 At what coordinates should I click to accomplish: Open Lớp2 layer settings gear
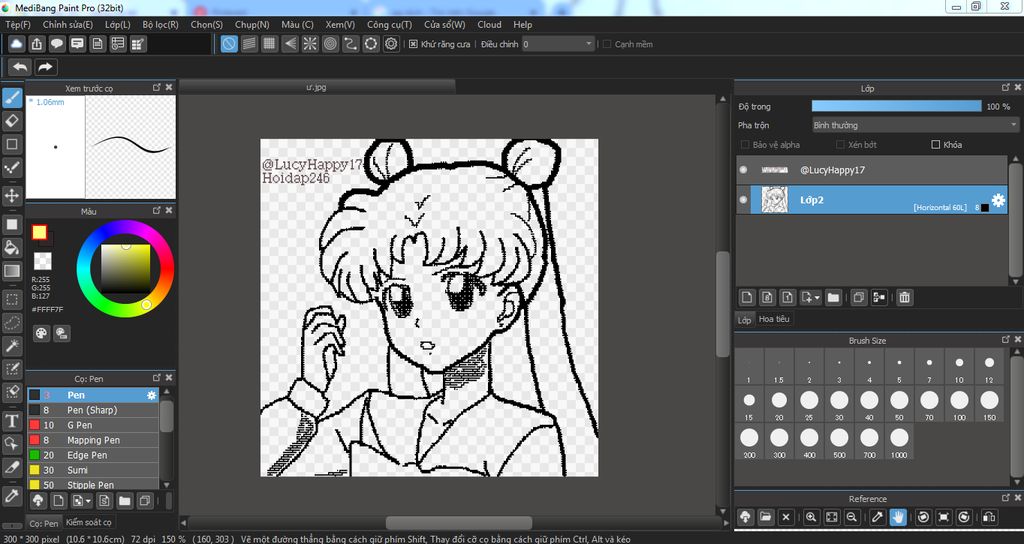point(998,200)
